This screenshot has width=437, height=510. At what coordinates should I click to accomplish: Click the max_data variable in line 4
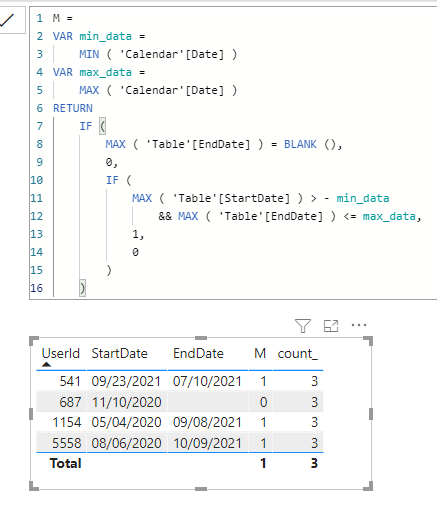tap(105, 72)
